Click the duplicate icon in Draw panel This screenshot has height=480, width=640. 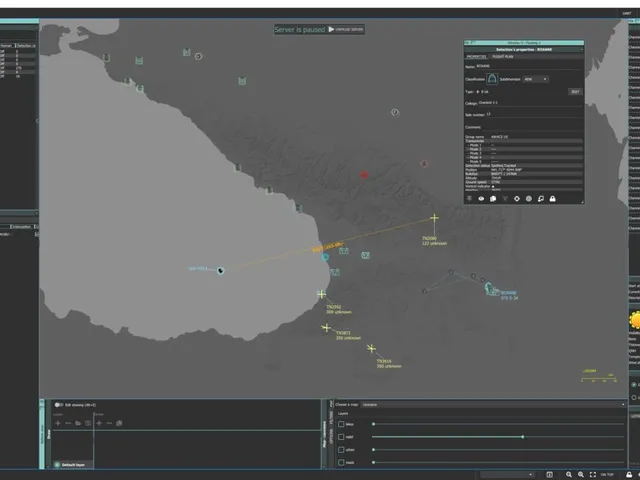click(119, 423)
